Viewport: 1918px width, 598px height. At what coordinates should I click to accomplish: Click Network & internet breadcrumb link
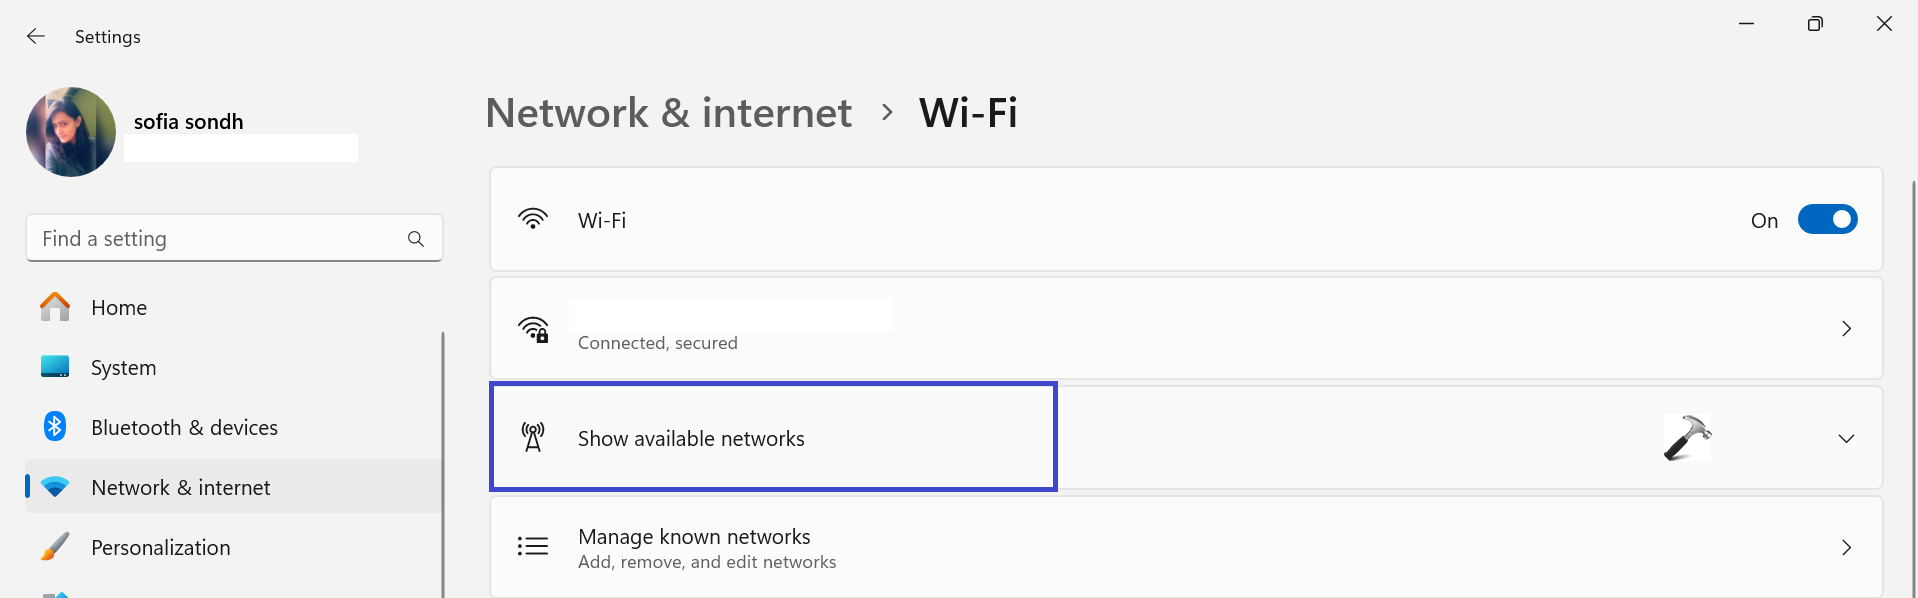coord(668,113)
